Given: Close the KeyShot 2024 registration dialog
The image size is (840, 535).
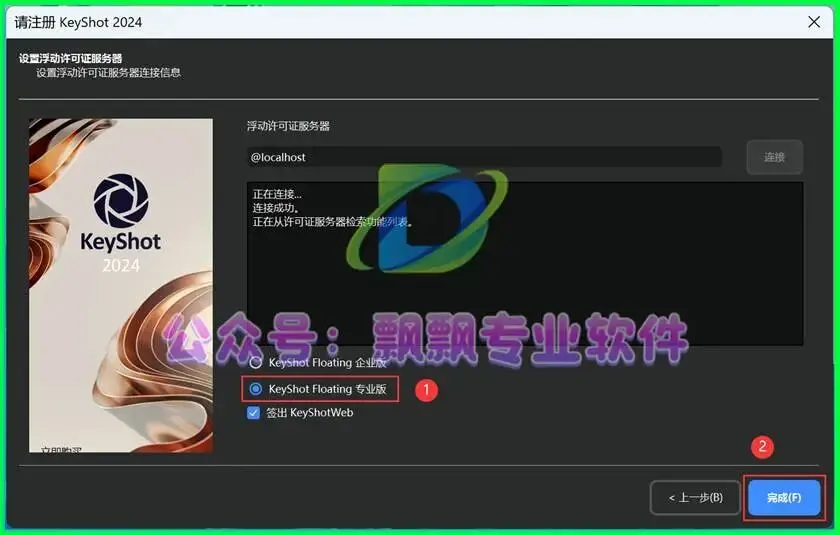Looking at the screenshot, I should pyautogui.click(x=814, y=22).
